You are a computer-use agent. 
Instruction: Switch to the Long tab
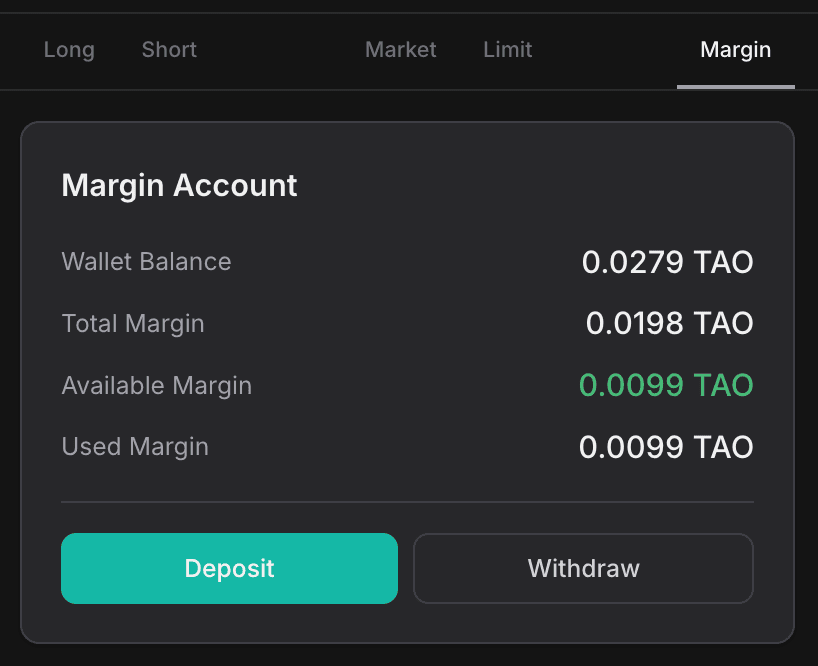click(68, 50)
